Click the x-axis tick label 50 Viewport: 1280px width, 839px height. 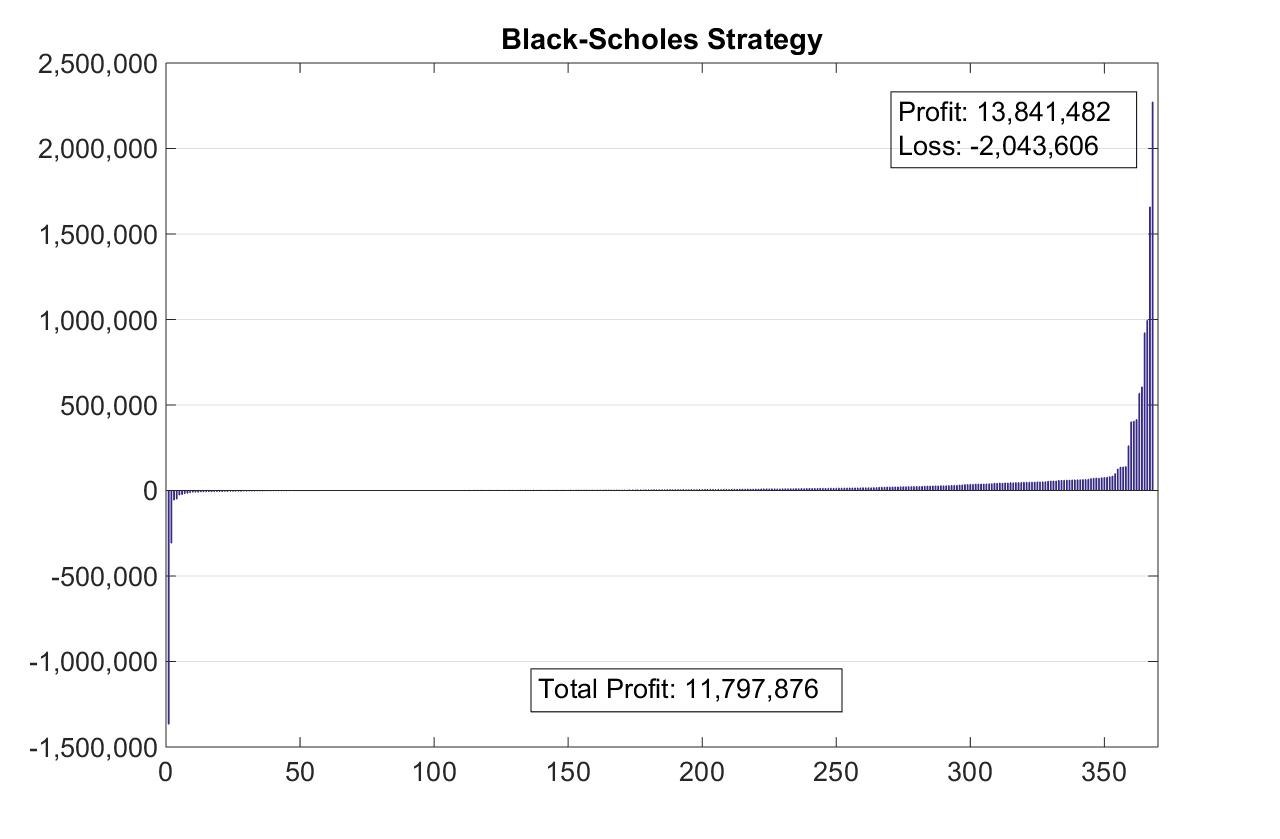pyautogui.click(x=299, y=773)
